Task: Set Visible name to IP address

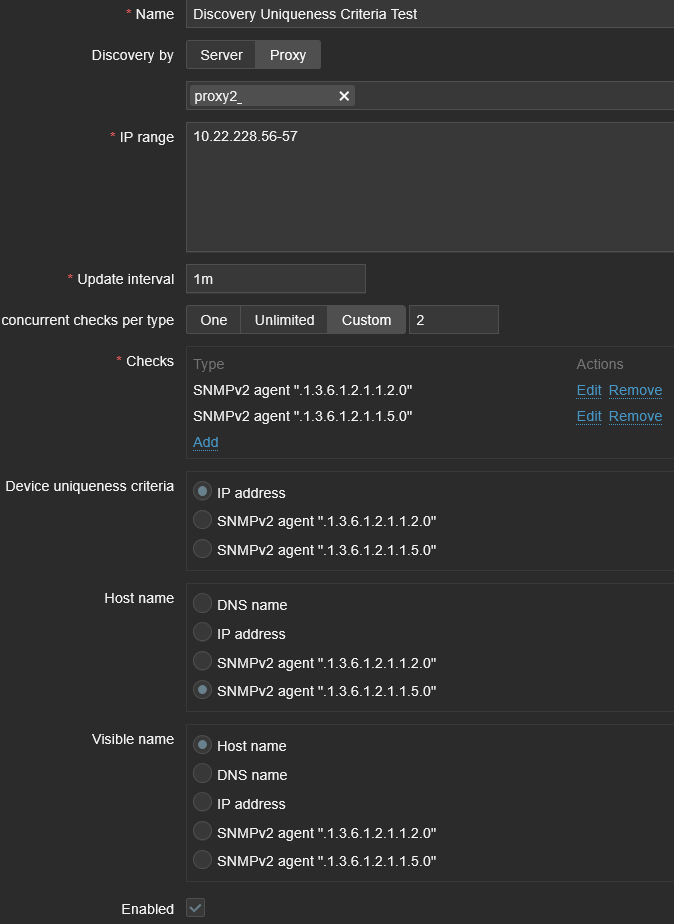Action: tap(203, 803)
